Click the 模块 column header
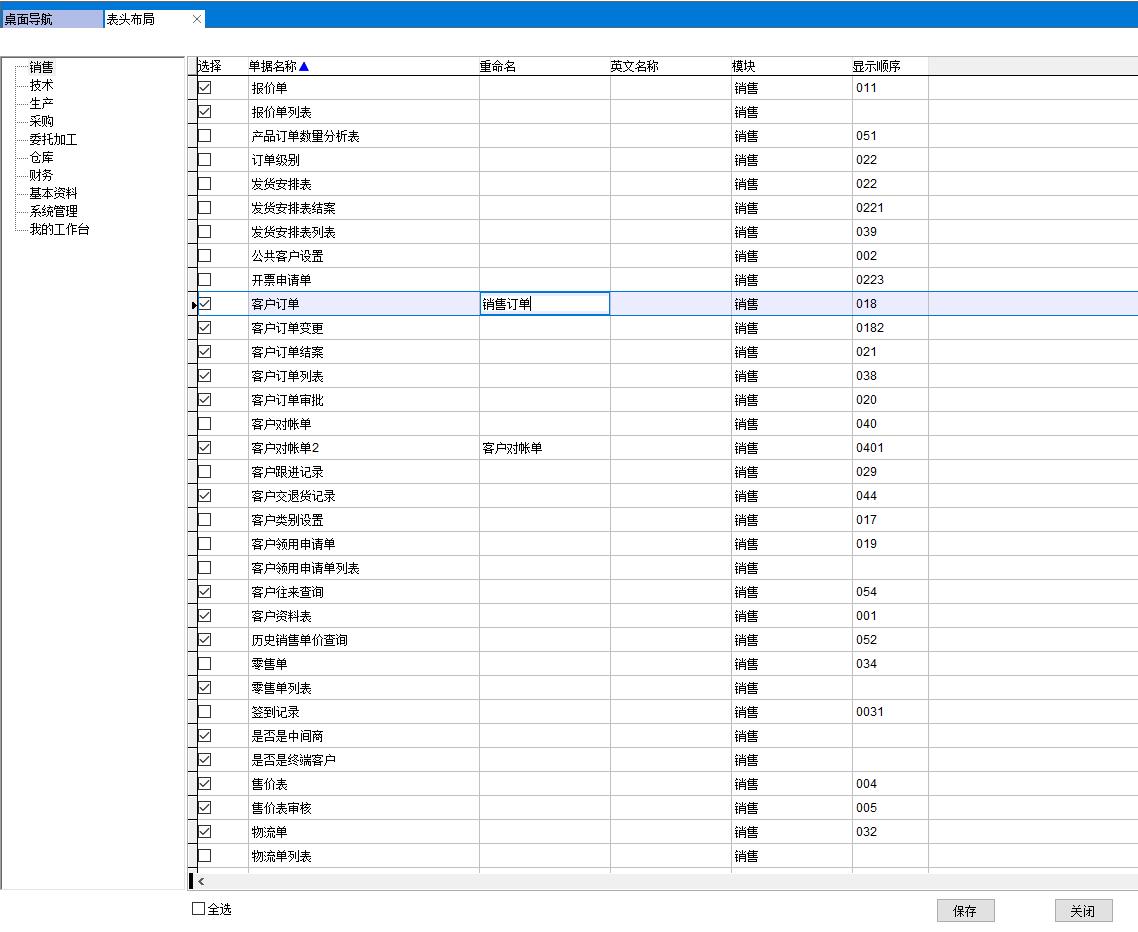The image size is (1138, 932). [x=744, y=67]
